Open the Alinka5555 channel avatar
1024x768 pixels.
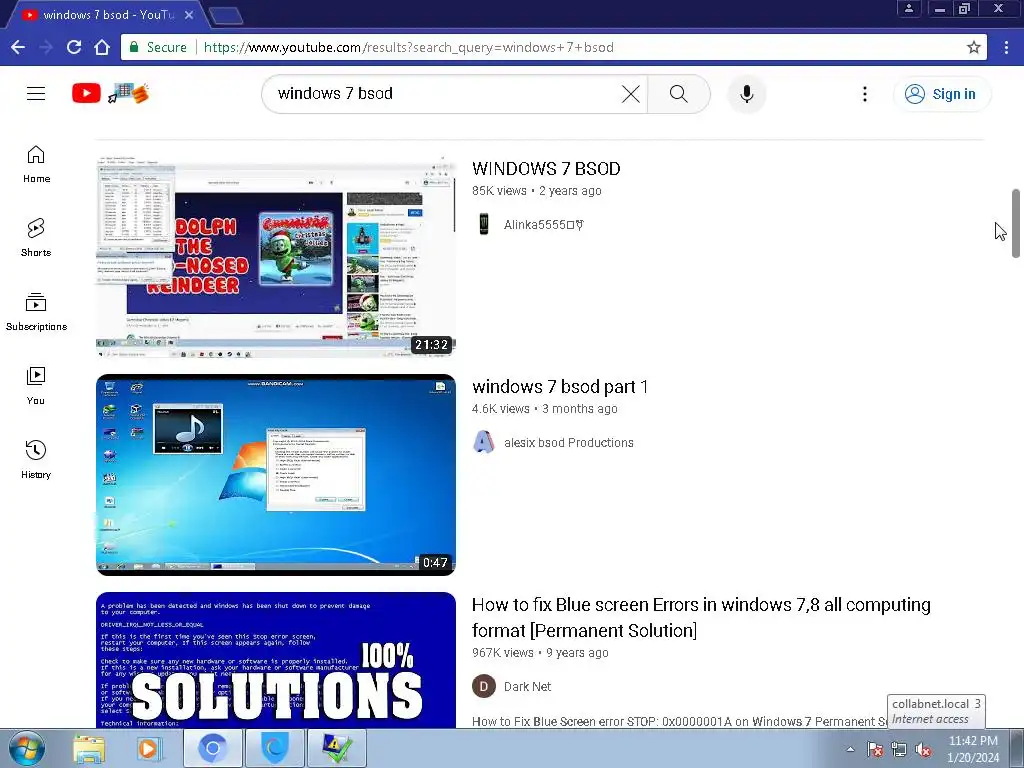tap(483, 224)
